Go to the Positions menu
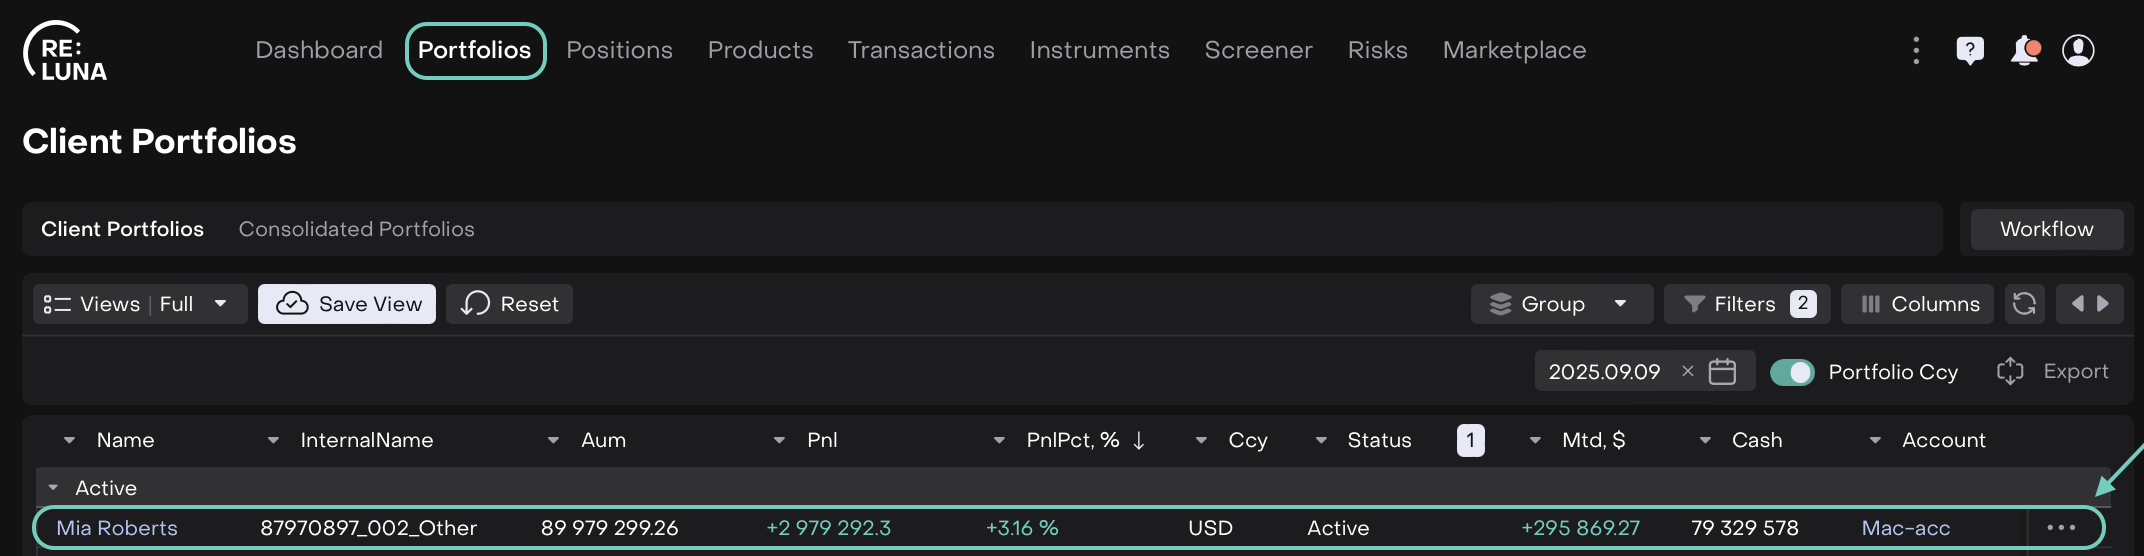This screenshot has height=556, width=2144. [x=619, y=50]
